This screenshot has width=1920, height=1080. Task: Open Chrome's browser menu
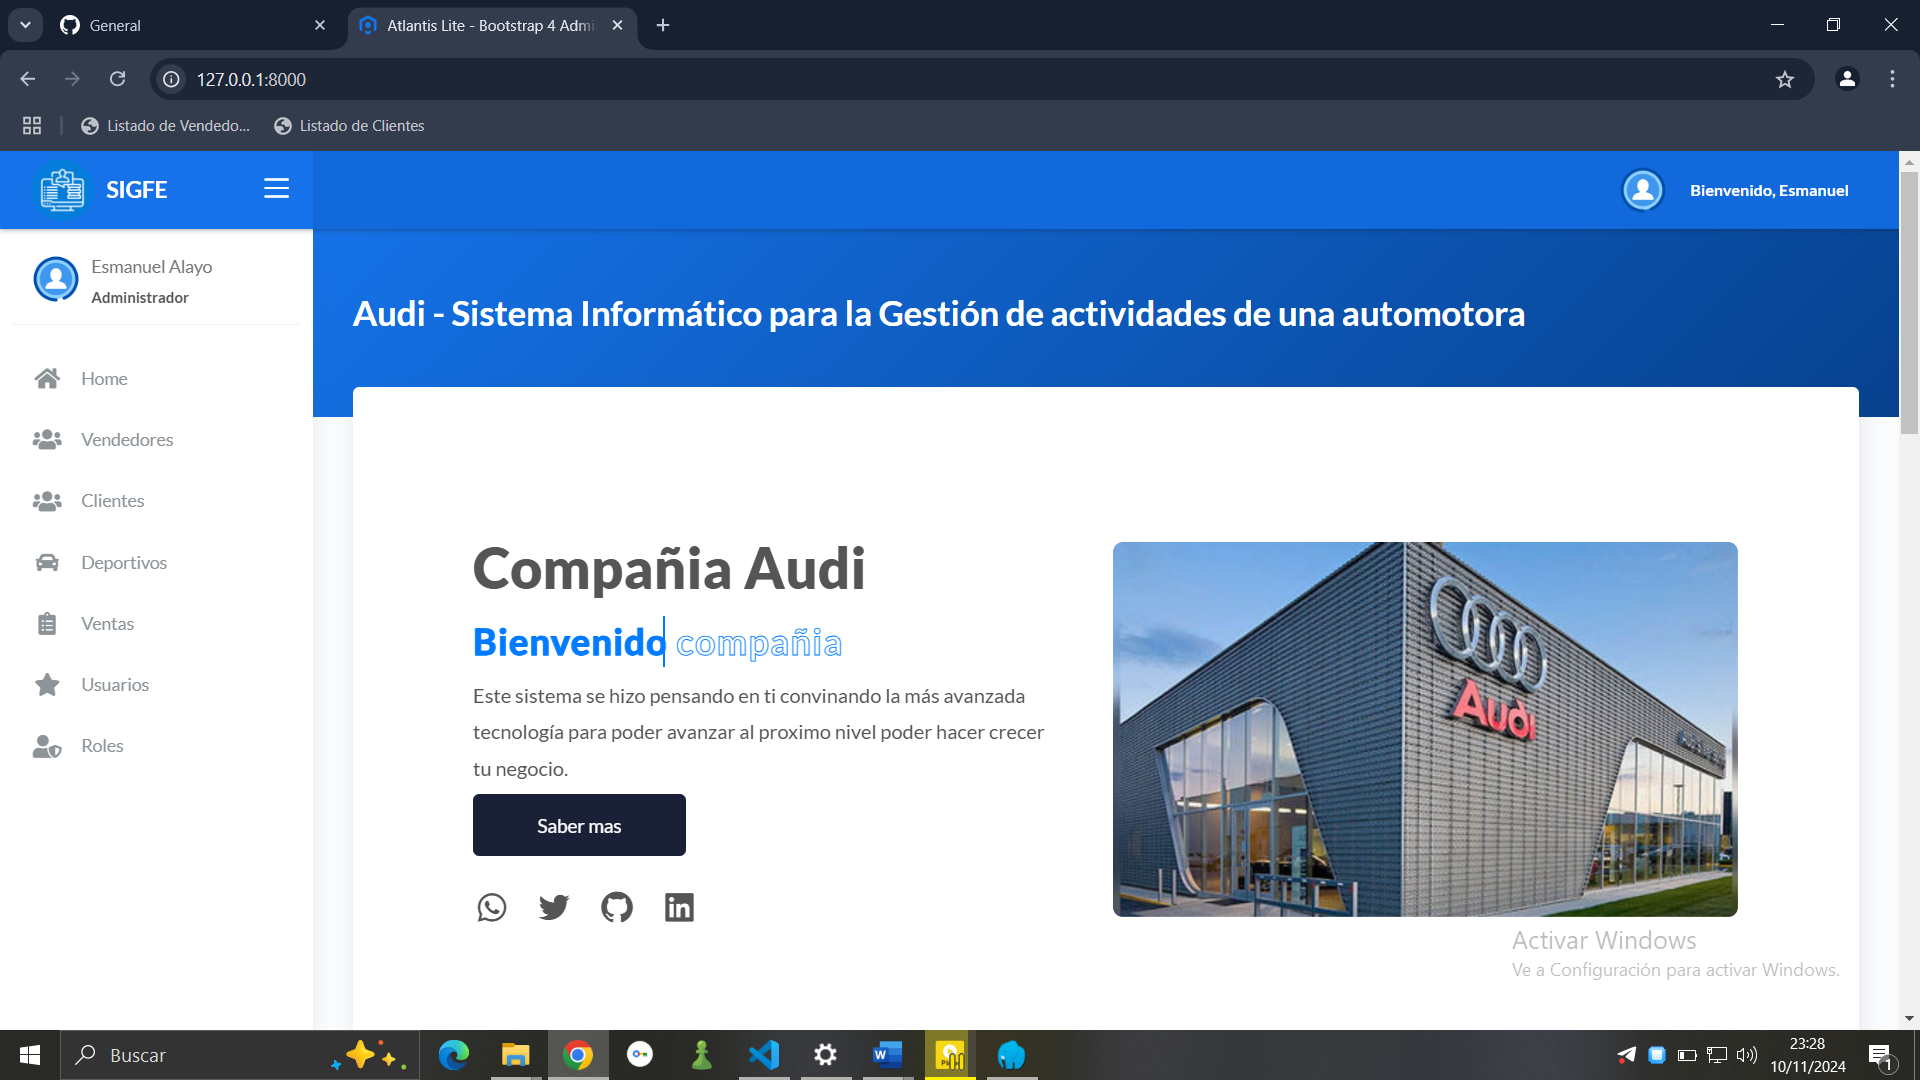(x=1891, y=79)
